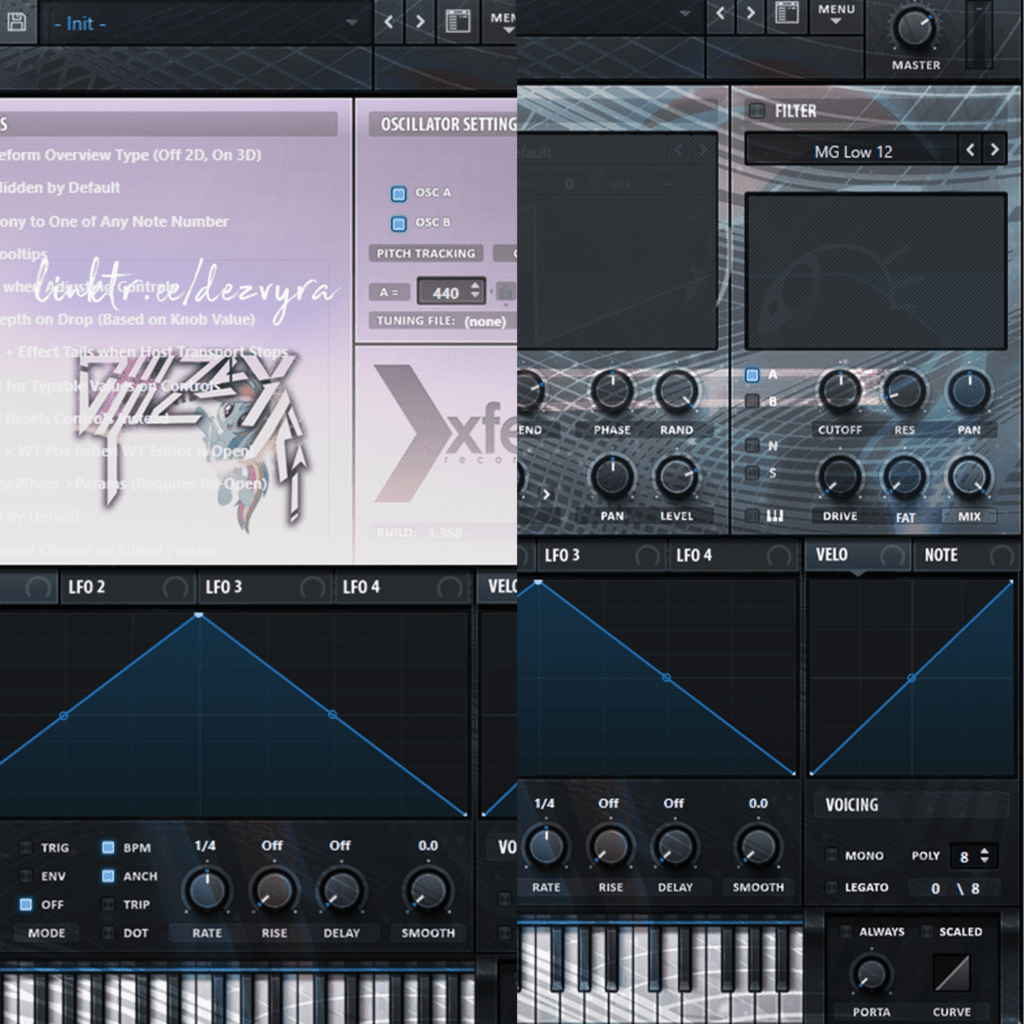This screenshot has width=1024, height=1024.
Task: Select next filter type with right arrow
Action: (x=993, y=151)
